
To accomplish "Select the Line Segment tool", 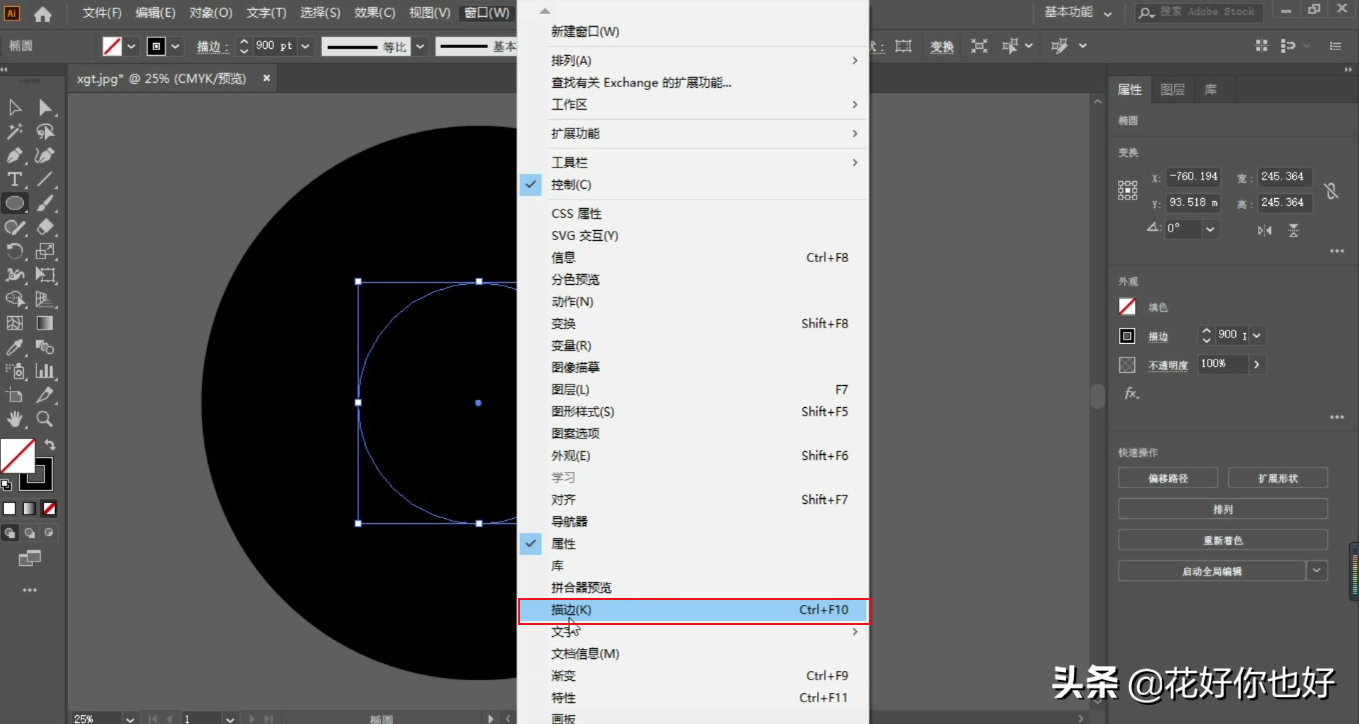I will 45,180.
